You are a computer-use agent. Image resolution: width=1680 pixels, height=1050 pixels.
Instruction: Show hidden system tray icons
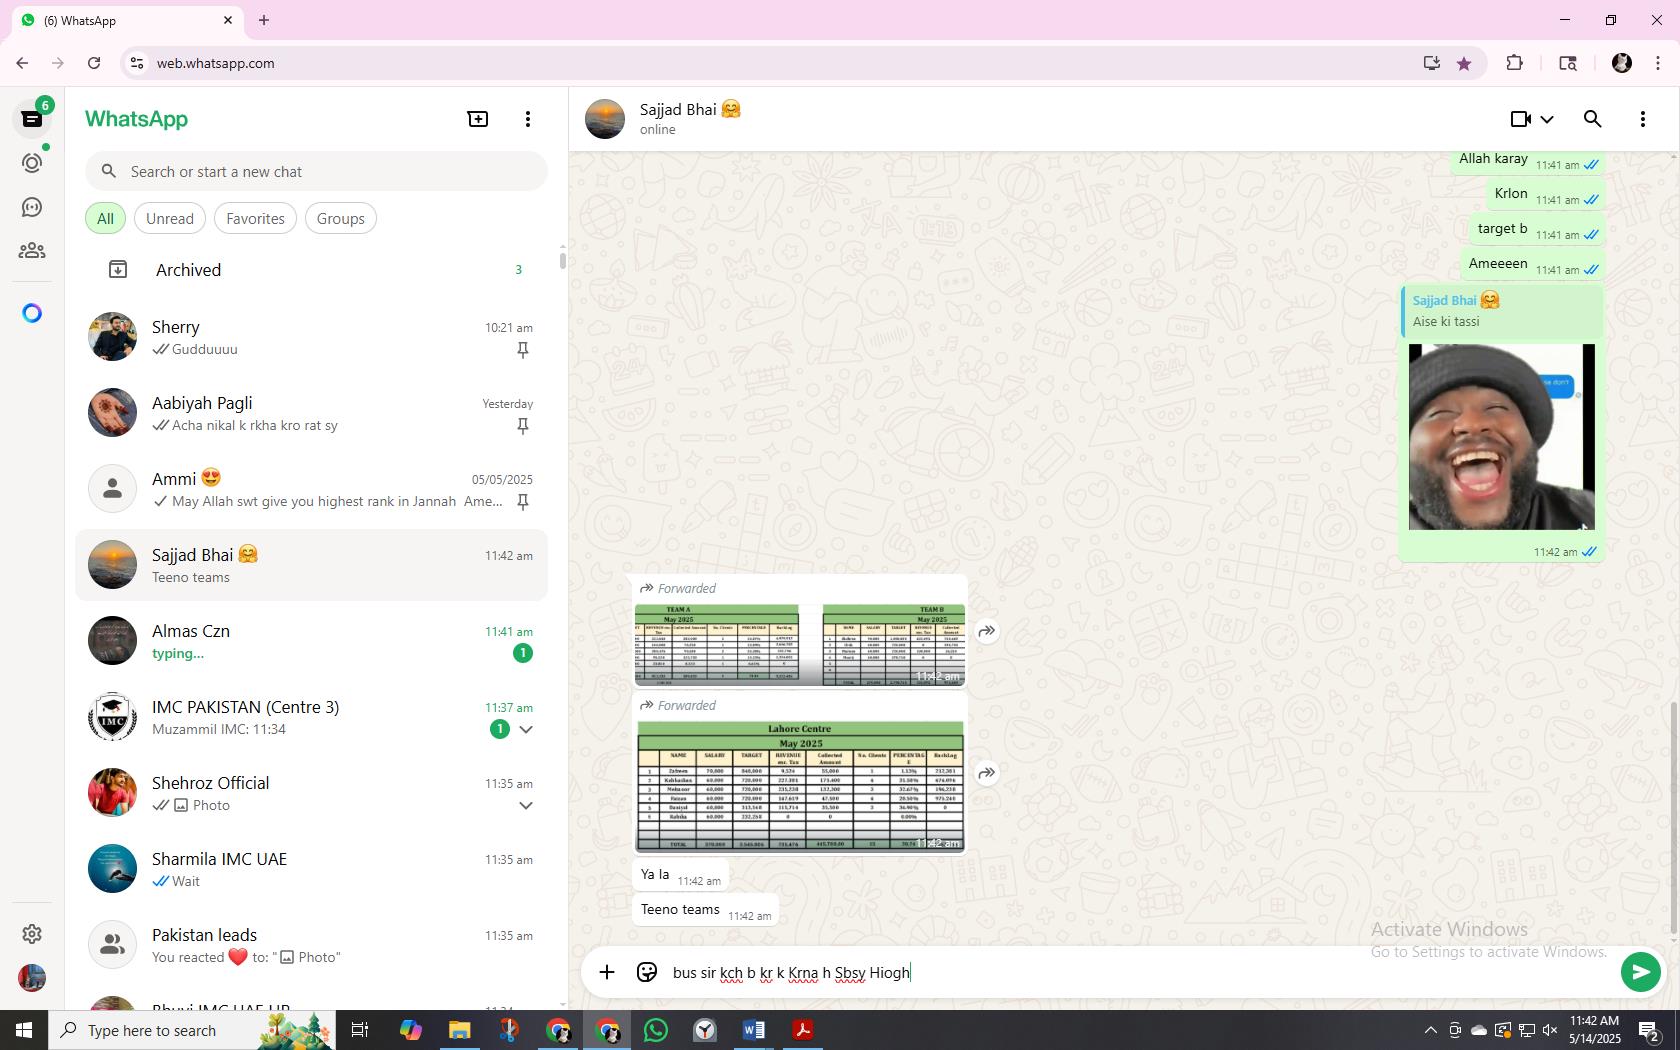coord(1430,1030)
